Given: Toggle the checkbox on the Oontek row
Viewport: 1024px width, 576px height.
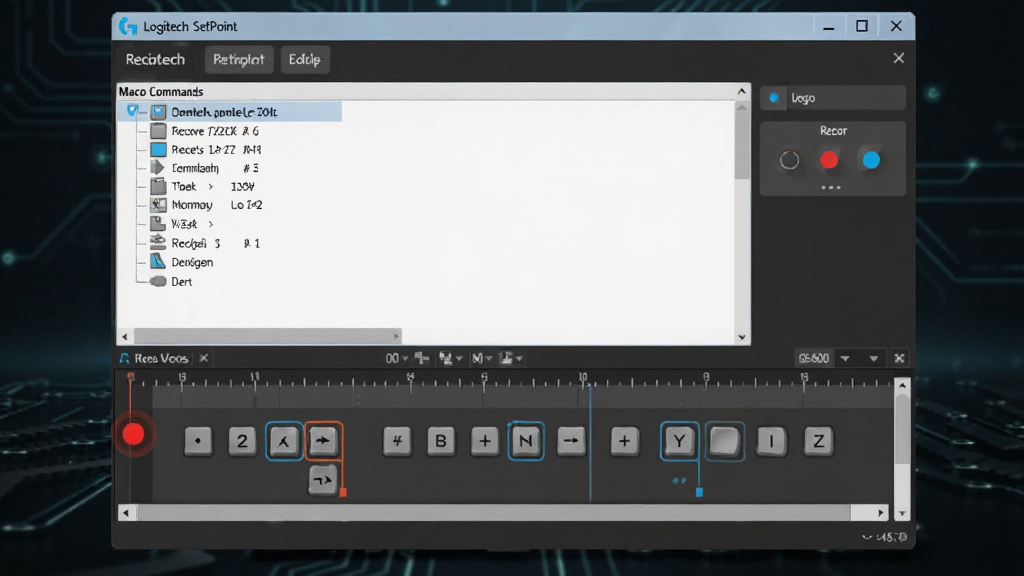Looking at the screenshot, I should coord(133,111).
